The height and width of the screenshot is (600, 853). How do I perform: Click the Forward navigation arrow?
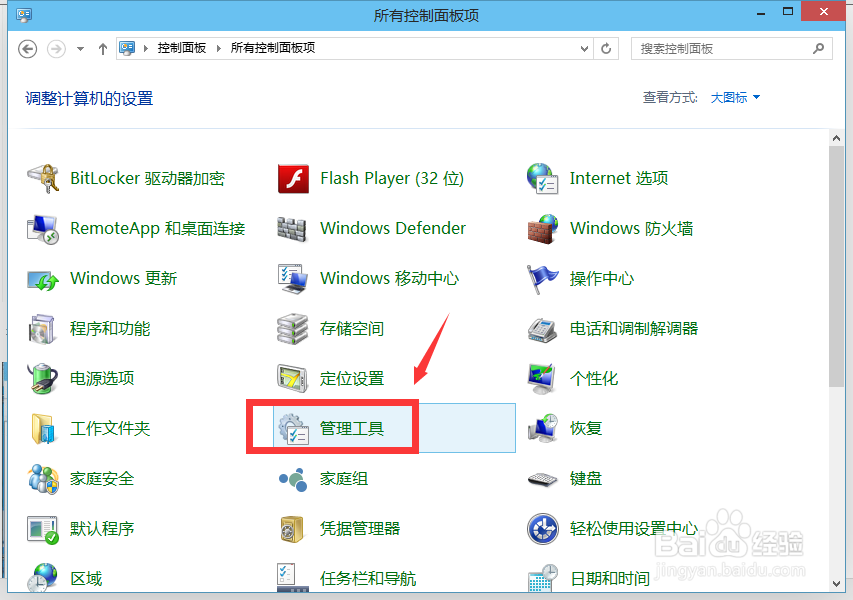coord(56,49)
